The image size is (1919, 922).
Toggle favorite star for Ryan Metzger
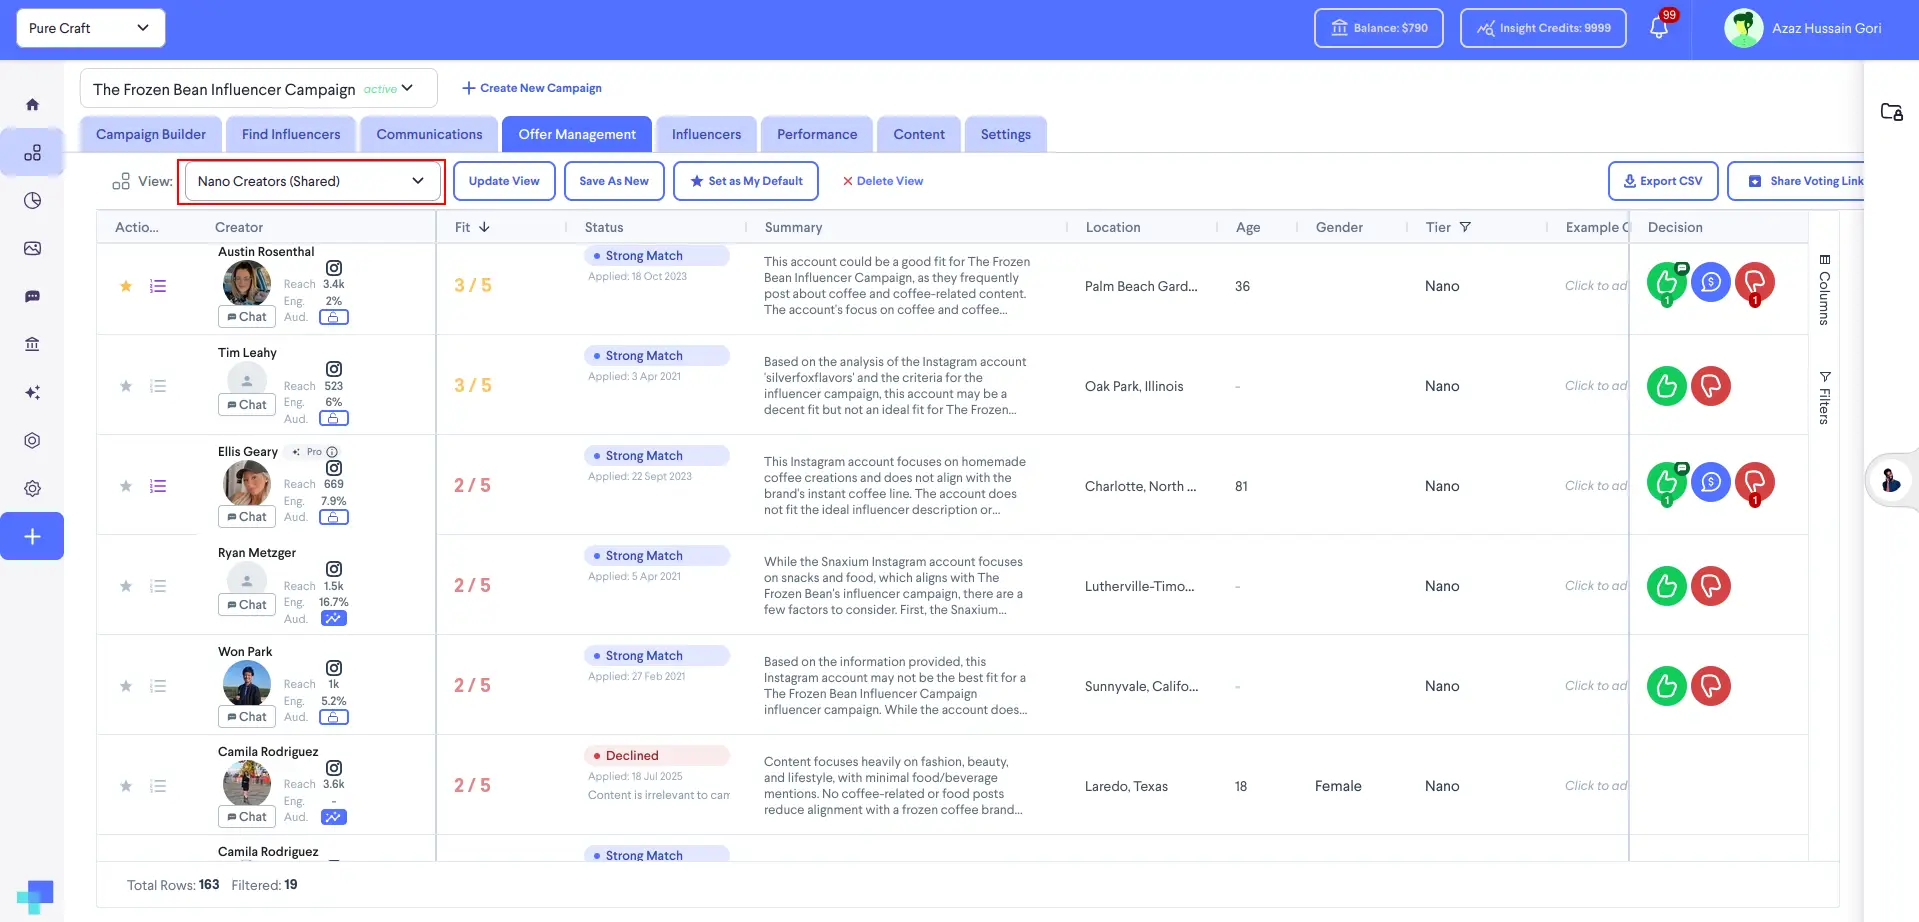(126, 586)
